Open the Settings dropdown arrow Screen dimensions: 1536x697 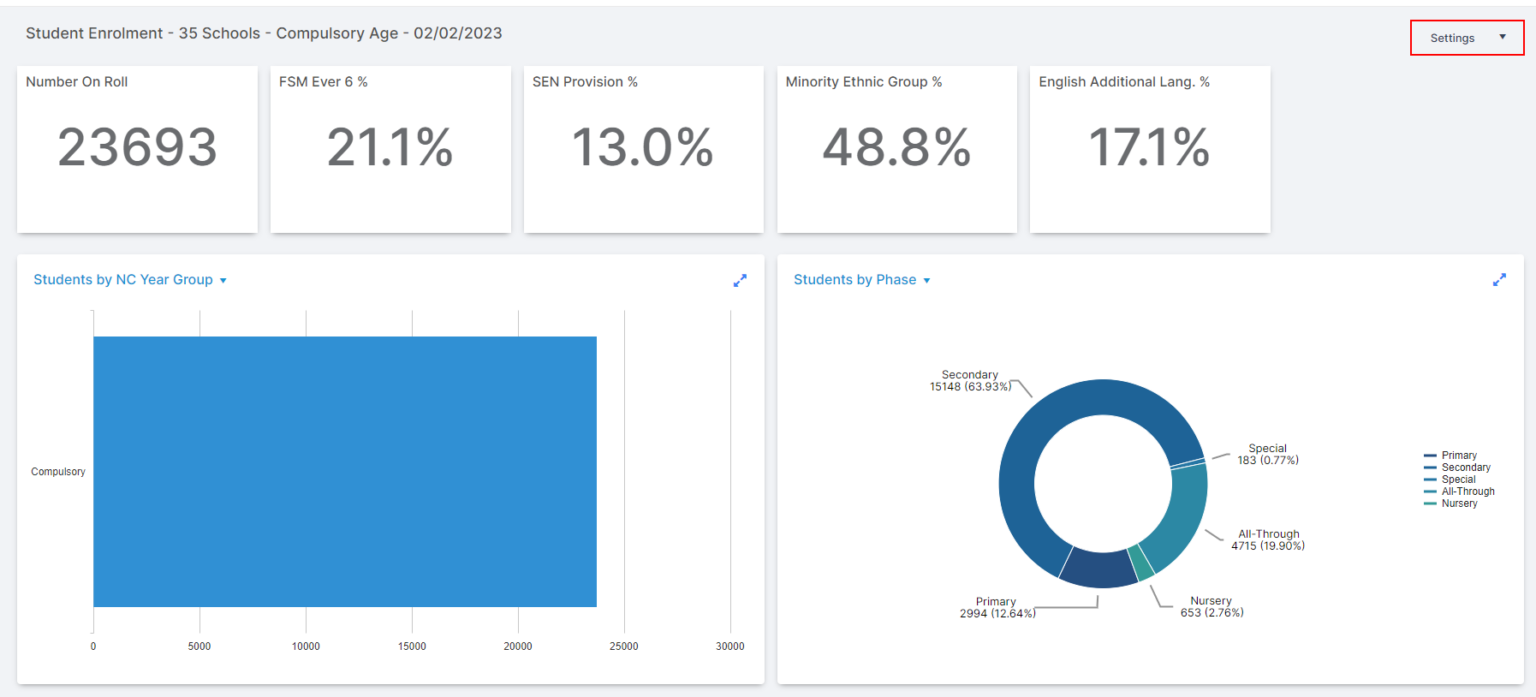pos(1501,36)
